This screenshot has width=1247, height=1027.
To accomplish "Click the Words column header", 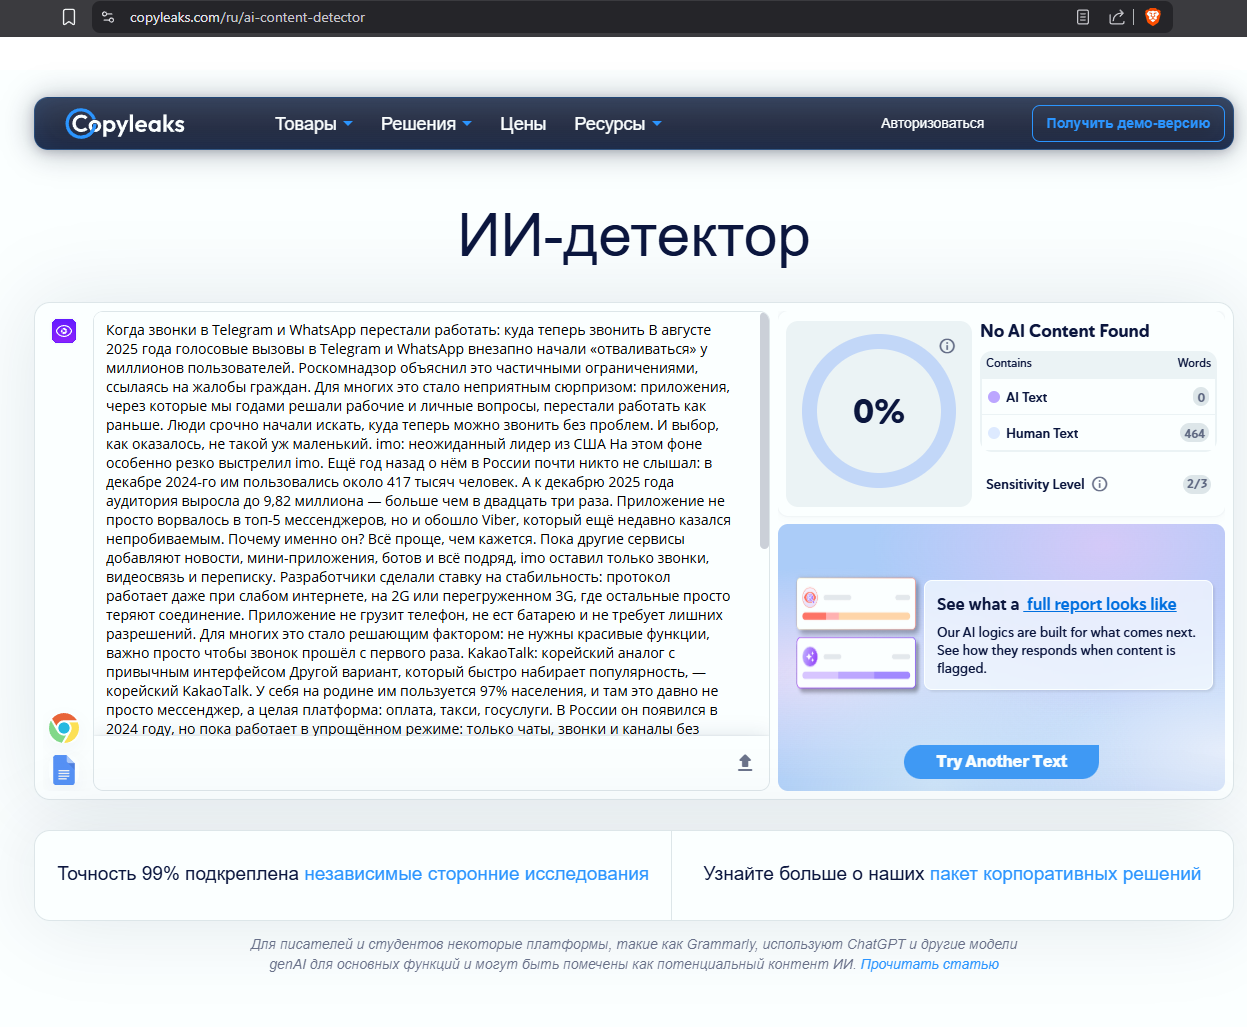I will [1194, 363].
